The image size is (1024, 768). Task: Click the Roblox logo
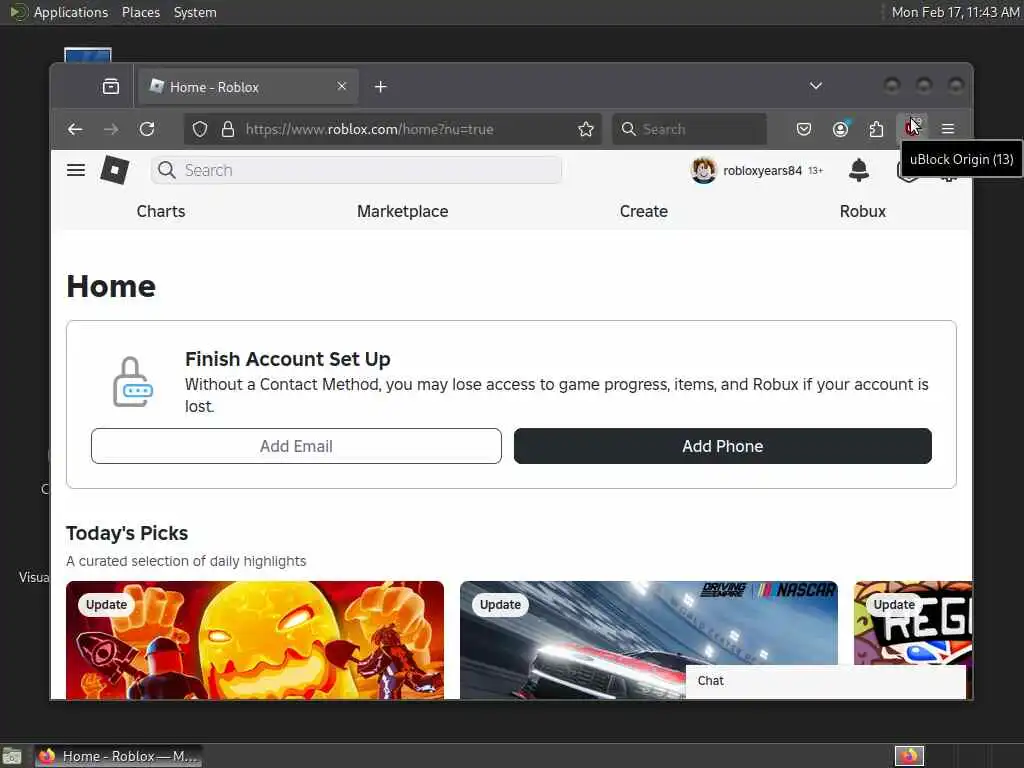click(x=115, y=170)
